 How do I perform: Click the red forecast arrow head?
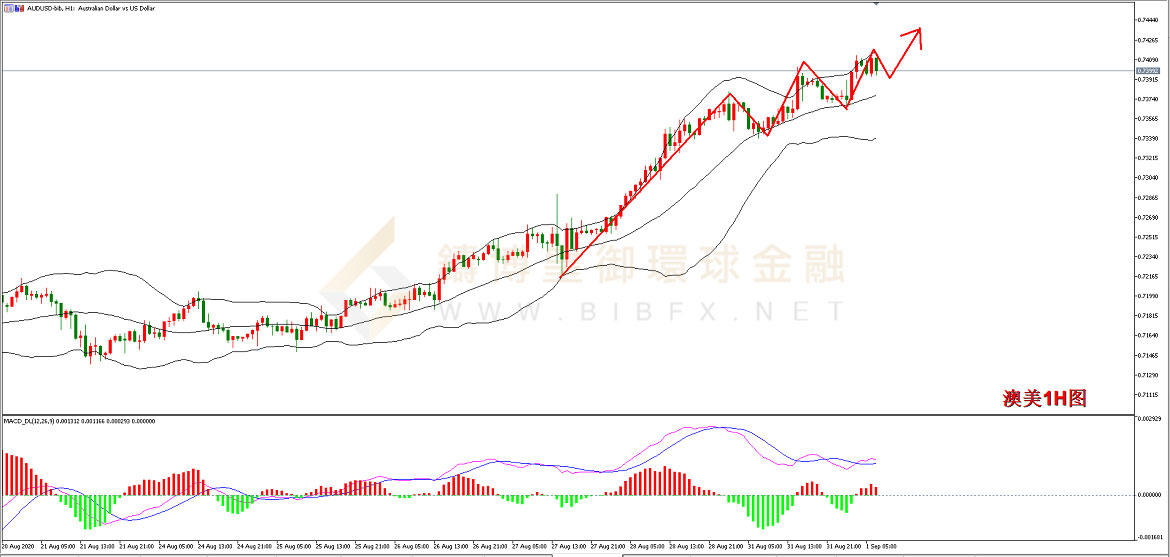pyautogui.click(x=917, y=32)
